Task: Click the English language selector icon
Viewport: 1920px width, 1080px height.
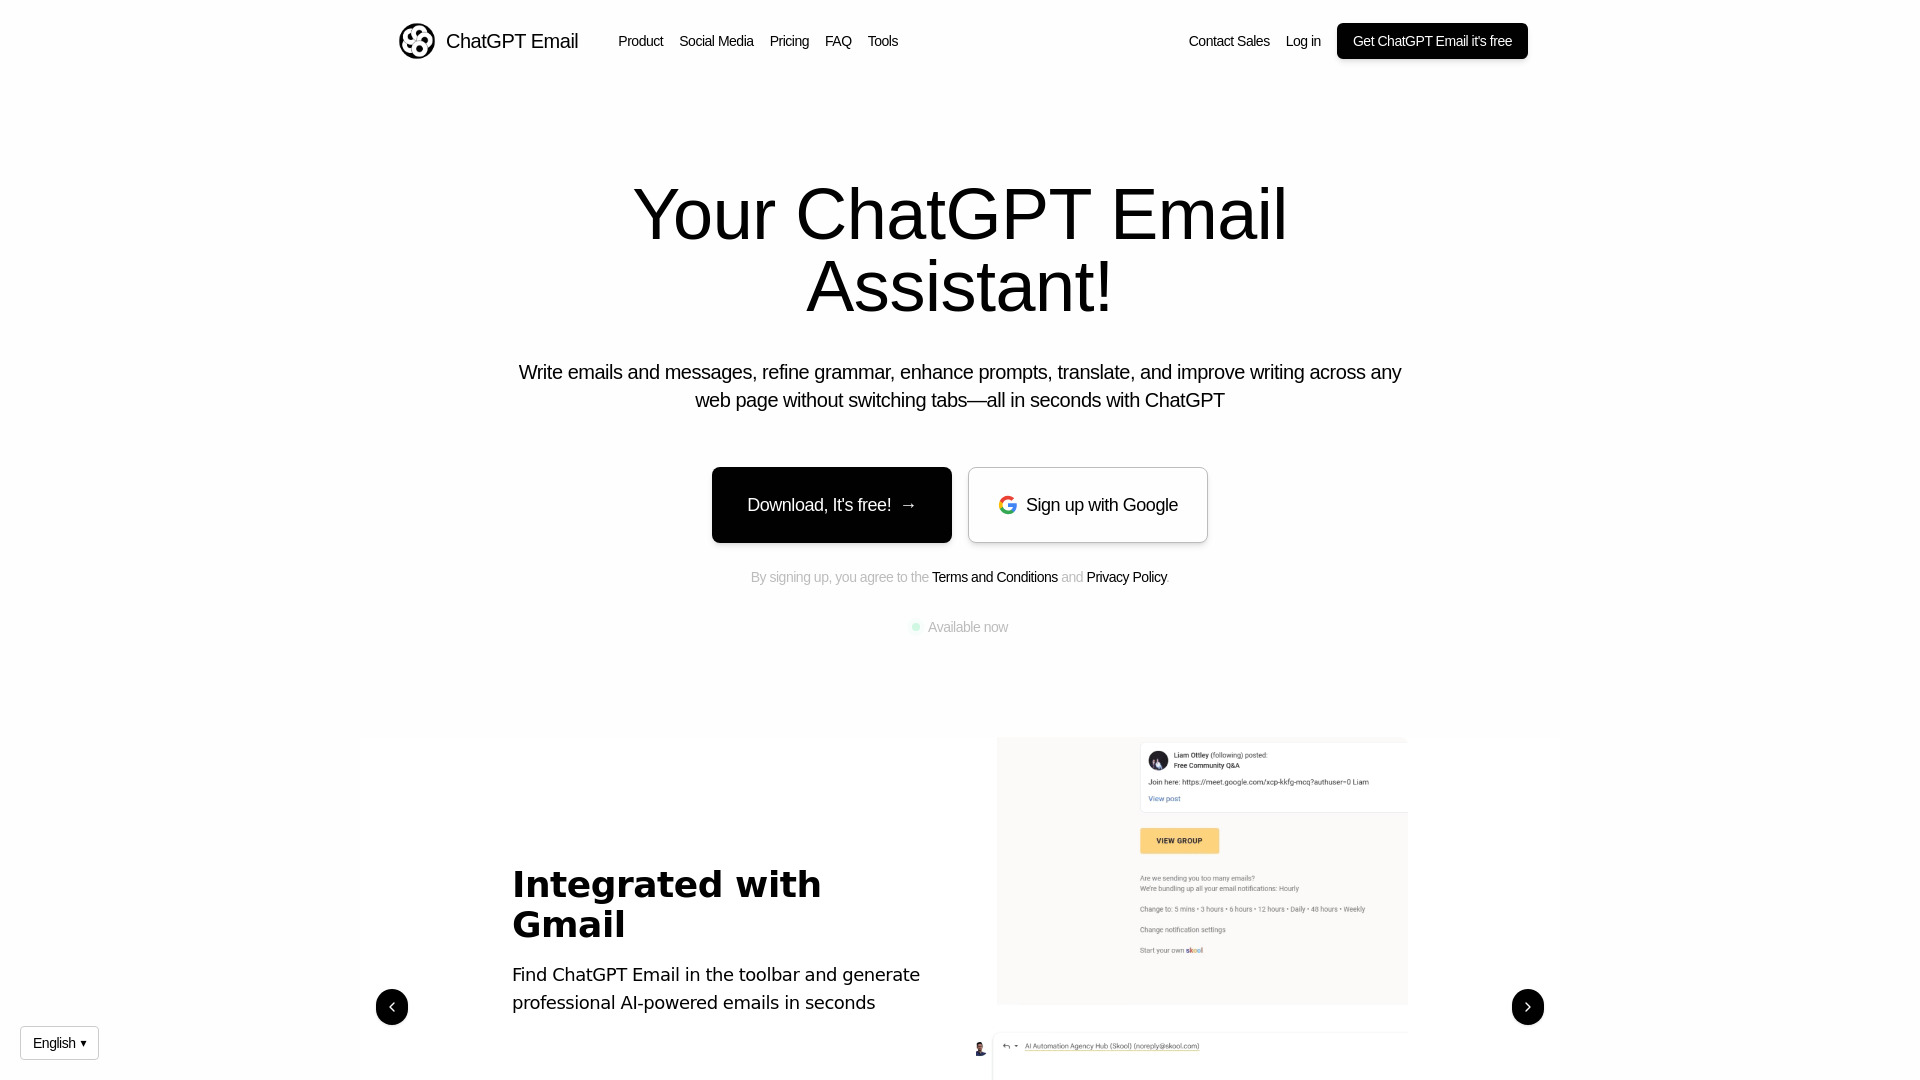Action: coord(59,1043)
